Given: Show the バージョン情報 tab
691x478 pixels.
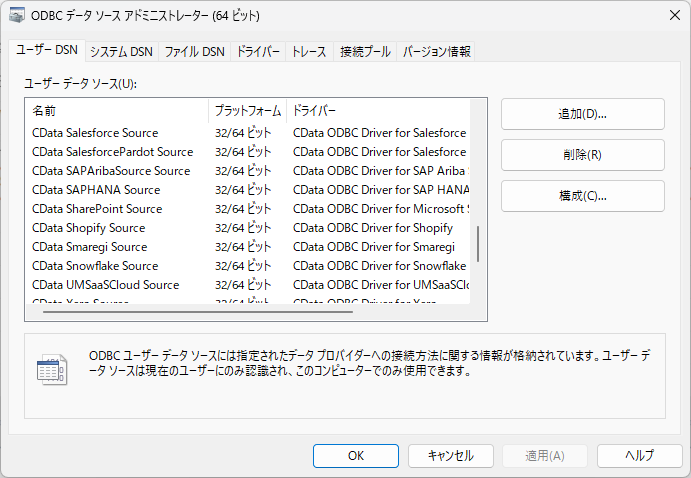Looking at the screenshot, I should pos(436,52).
